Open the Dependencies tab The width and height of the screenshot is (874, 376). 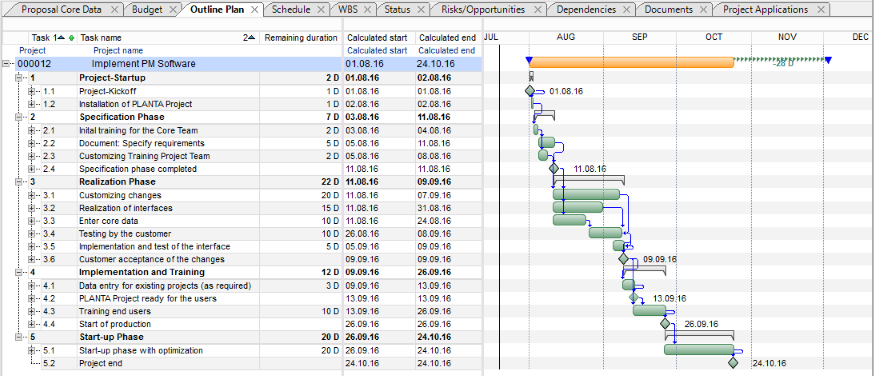click(x=586, y=9)
